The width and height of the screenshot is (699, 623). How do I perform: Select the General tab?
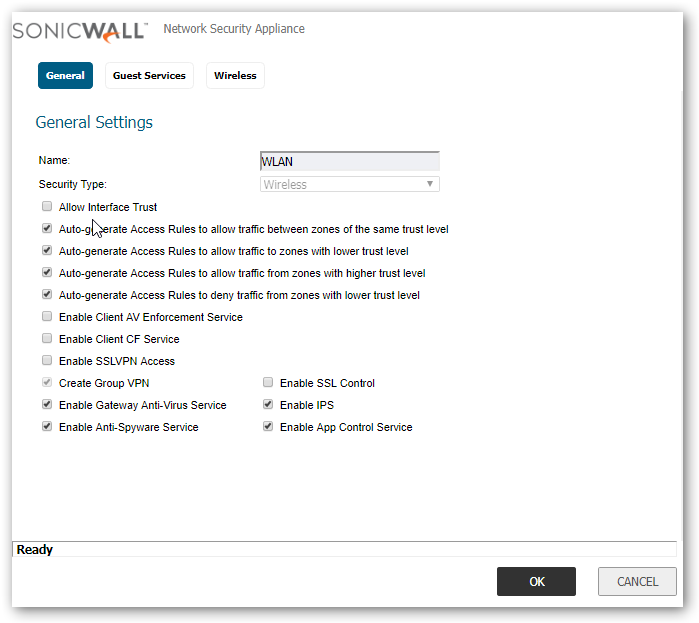pos(65,76)
